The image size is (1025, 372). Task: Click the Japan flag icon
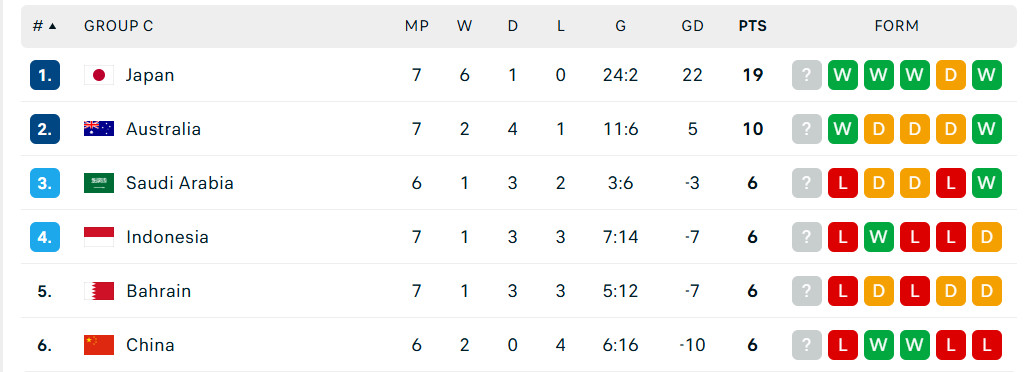[99, 75]
